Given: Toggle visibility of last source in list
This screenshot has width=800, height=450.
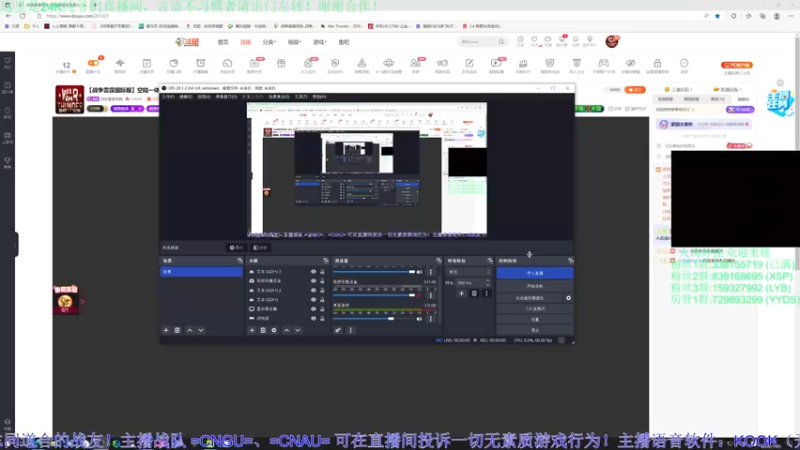Looking at the screenshot, I should point(313,318).
